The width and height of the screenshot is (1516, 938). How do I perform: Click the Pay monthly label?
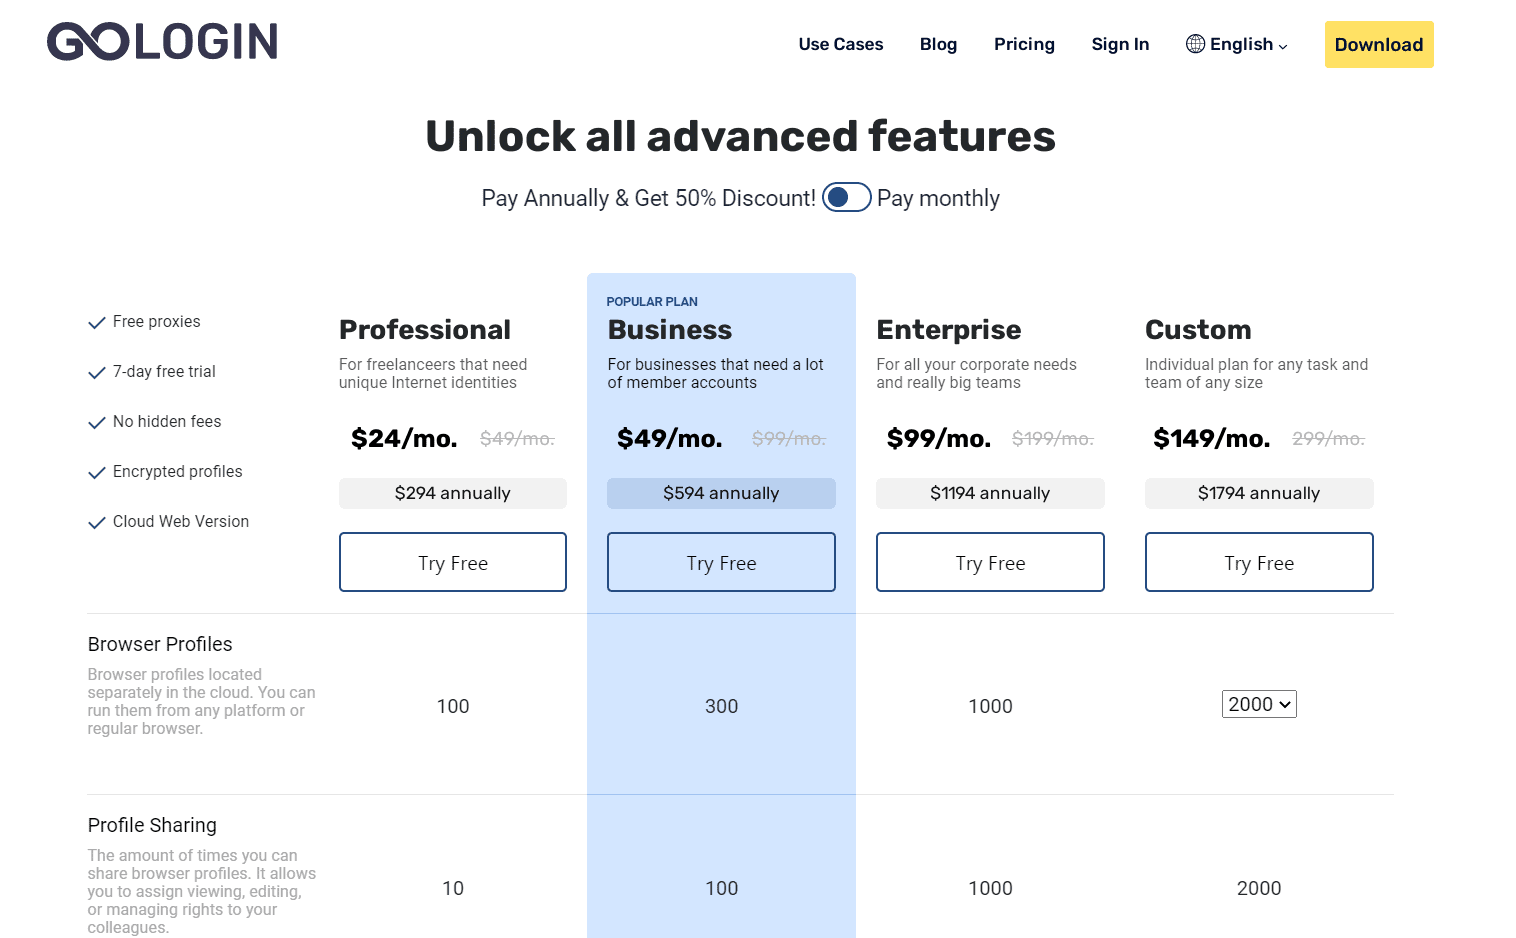pyautogui.click(x=938, y=198)
